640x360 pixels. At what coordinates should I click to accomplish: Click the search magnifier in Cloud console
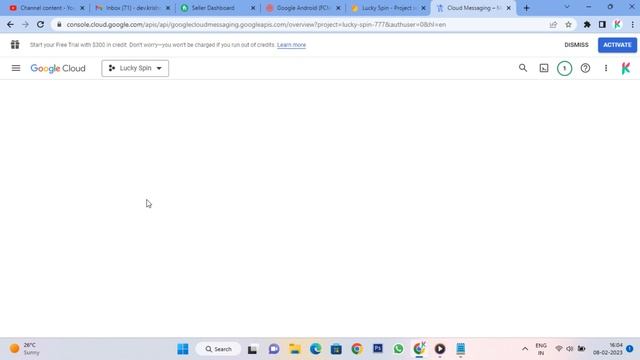(523, 68)
